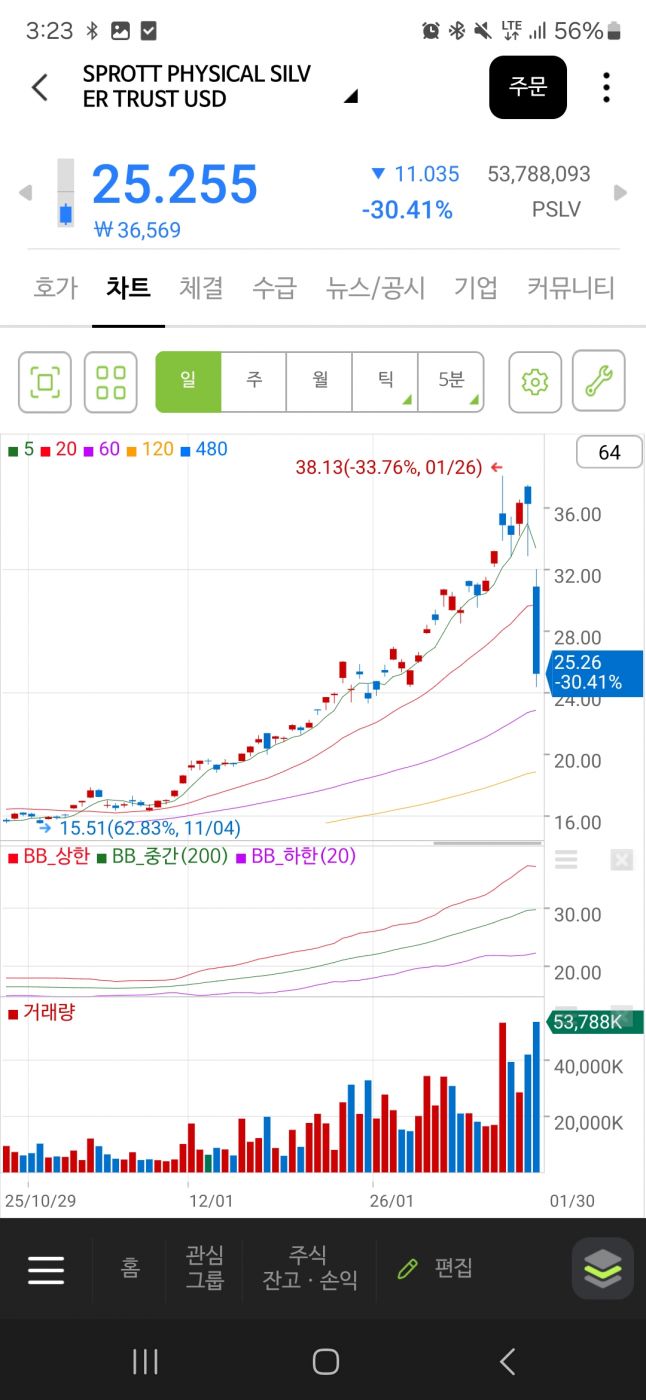The width and height of the screenshot is (646, 1400).
Task: Expand the 5분 minute interval dropdown
Action: coord(451,381)
